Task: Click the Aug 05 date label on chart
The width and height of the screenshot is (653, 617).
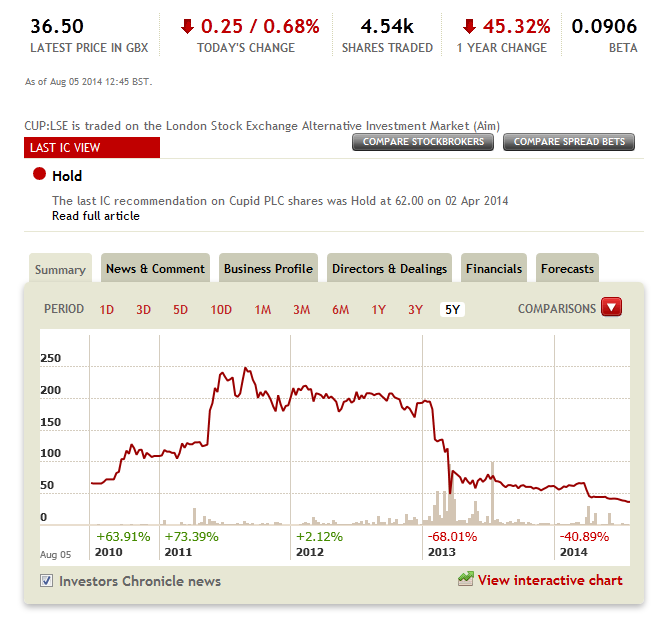Action: [x=55, y=555]
